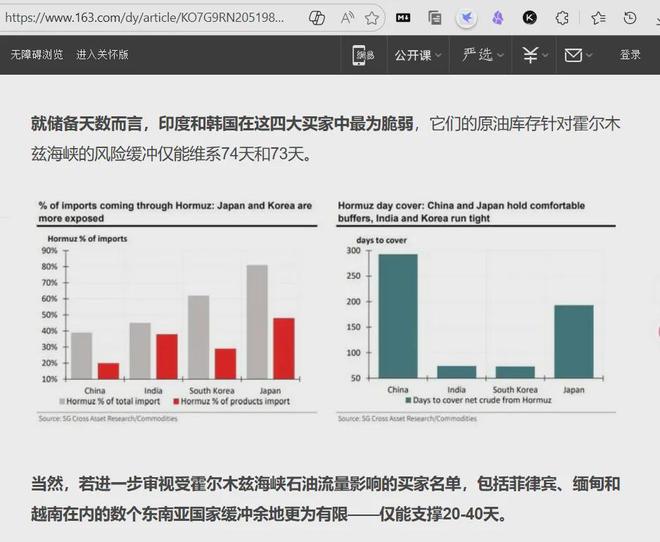The height and width of the screenshot is (542, 660).
Task: Click the purple flame extension icon
Action: [498, 17]
